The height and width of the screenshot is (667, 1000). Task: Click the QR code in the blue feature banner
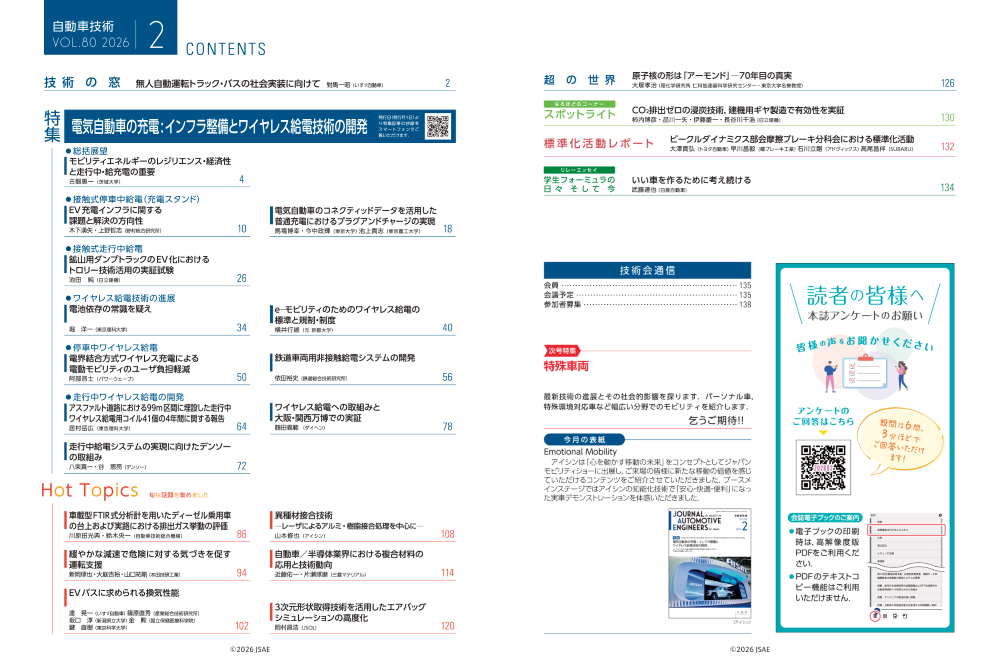[x=438, y=125]
